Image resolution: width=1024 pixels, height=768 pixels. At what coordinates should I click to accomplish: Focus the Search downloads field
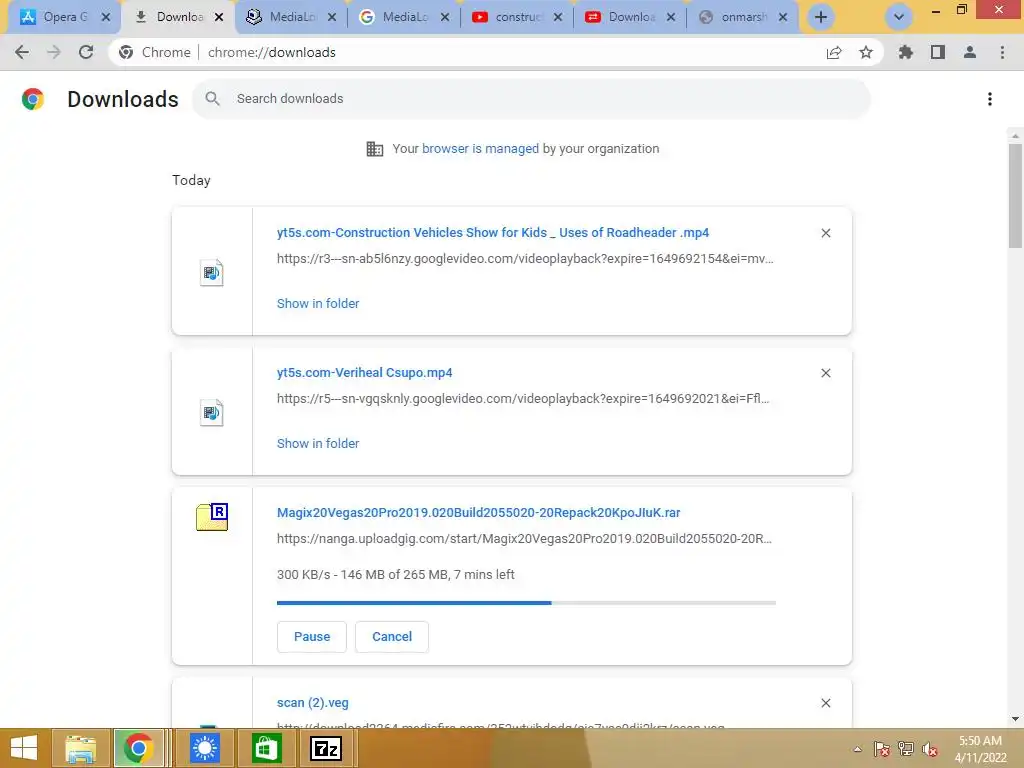click(x=531, y=99)
